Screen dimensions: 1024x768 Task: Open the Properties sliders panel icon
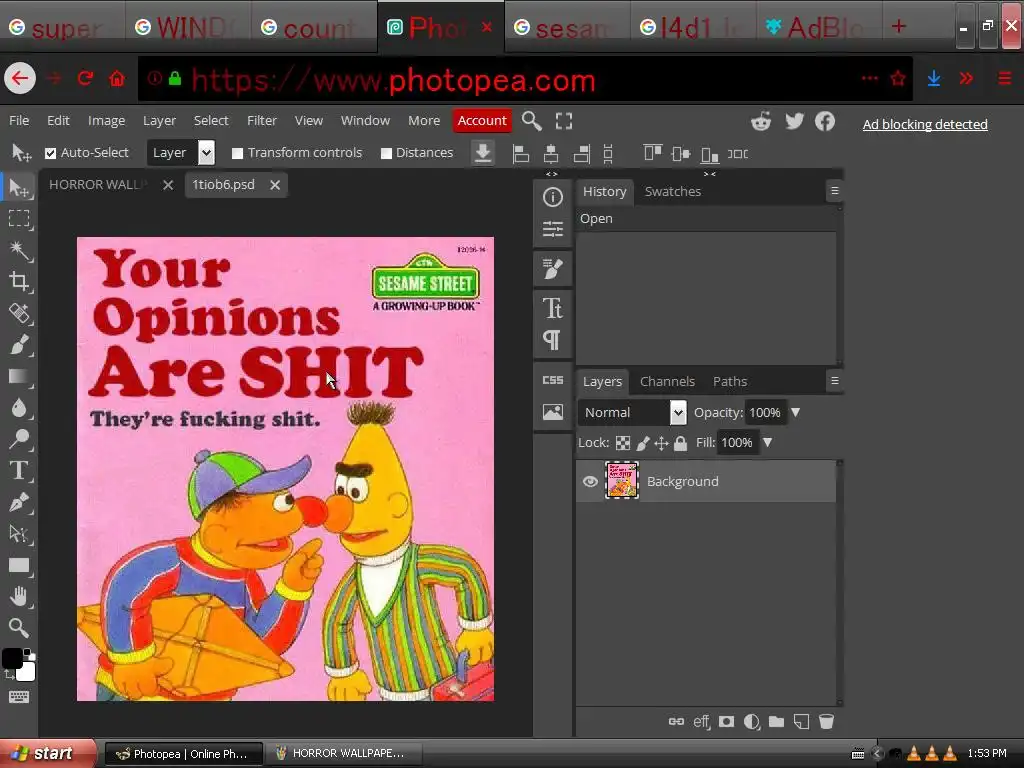(x=552, y=229)
